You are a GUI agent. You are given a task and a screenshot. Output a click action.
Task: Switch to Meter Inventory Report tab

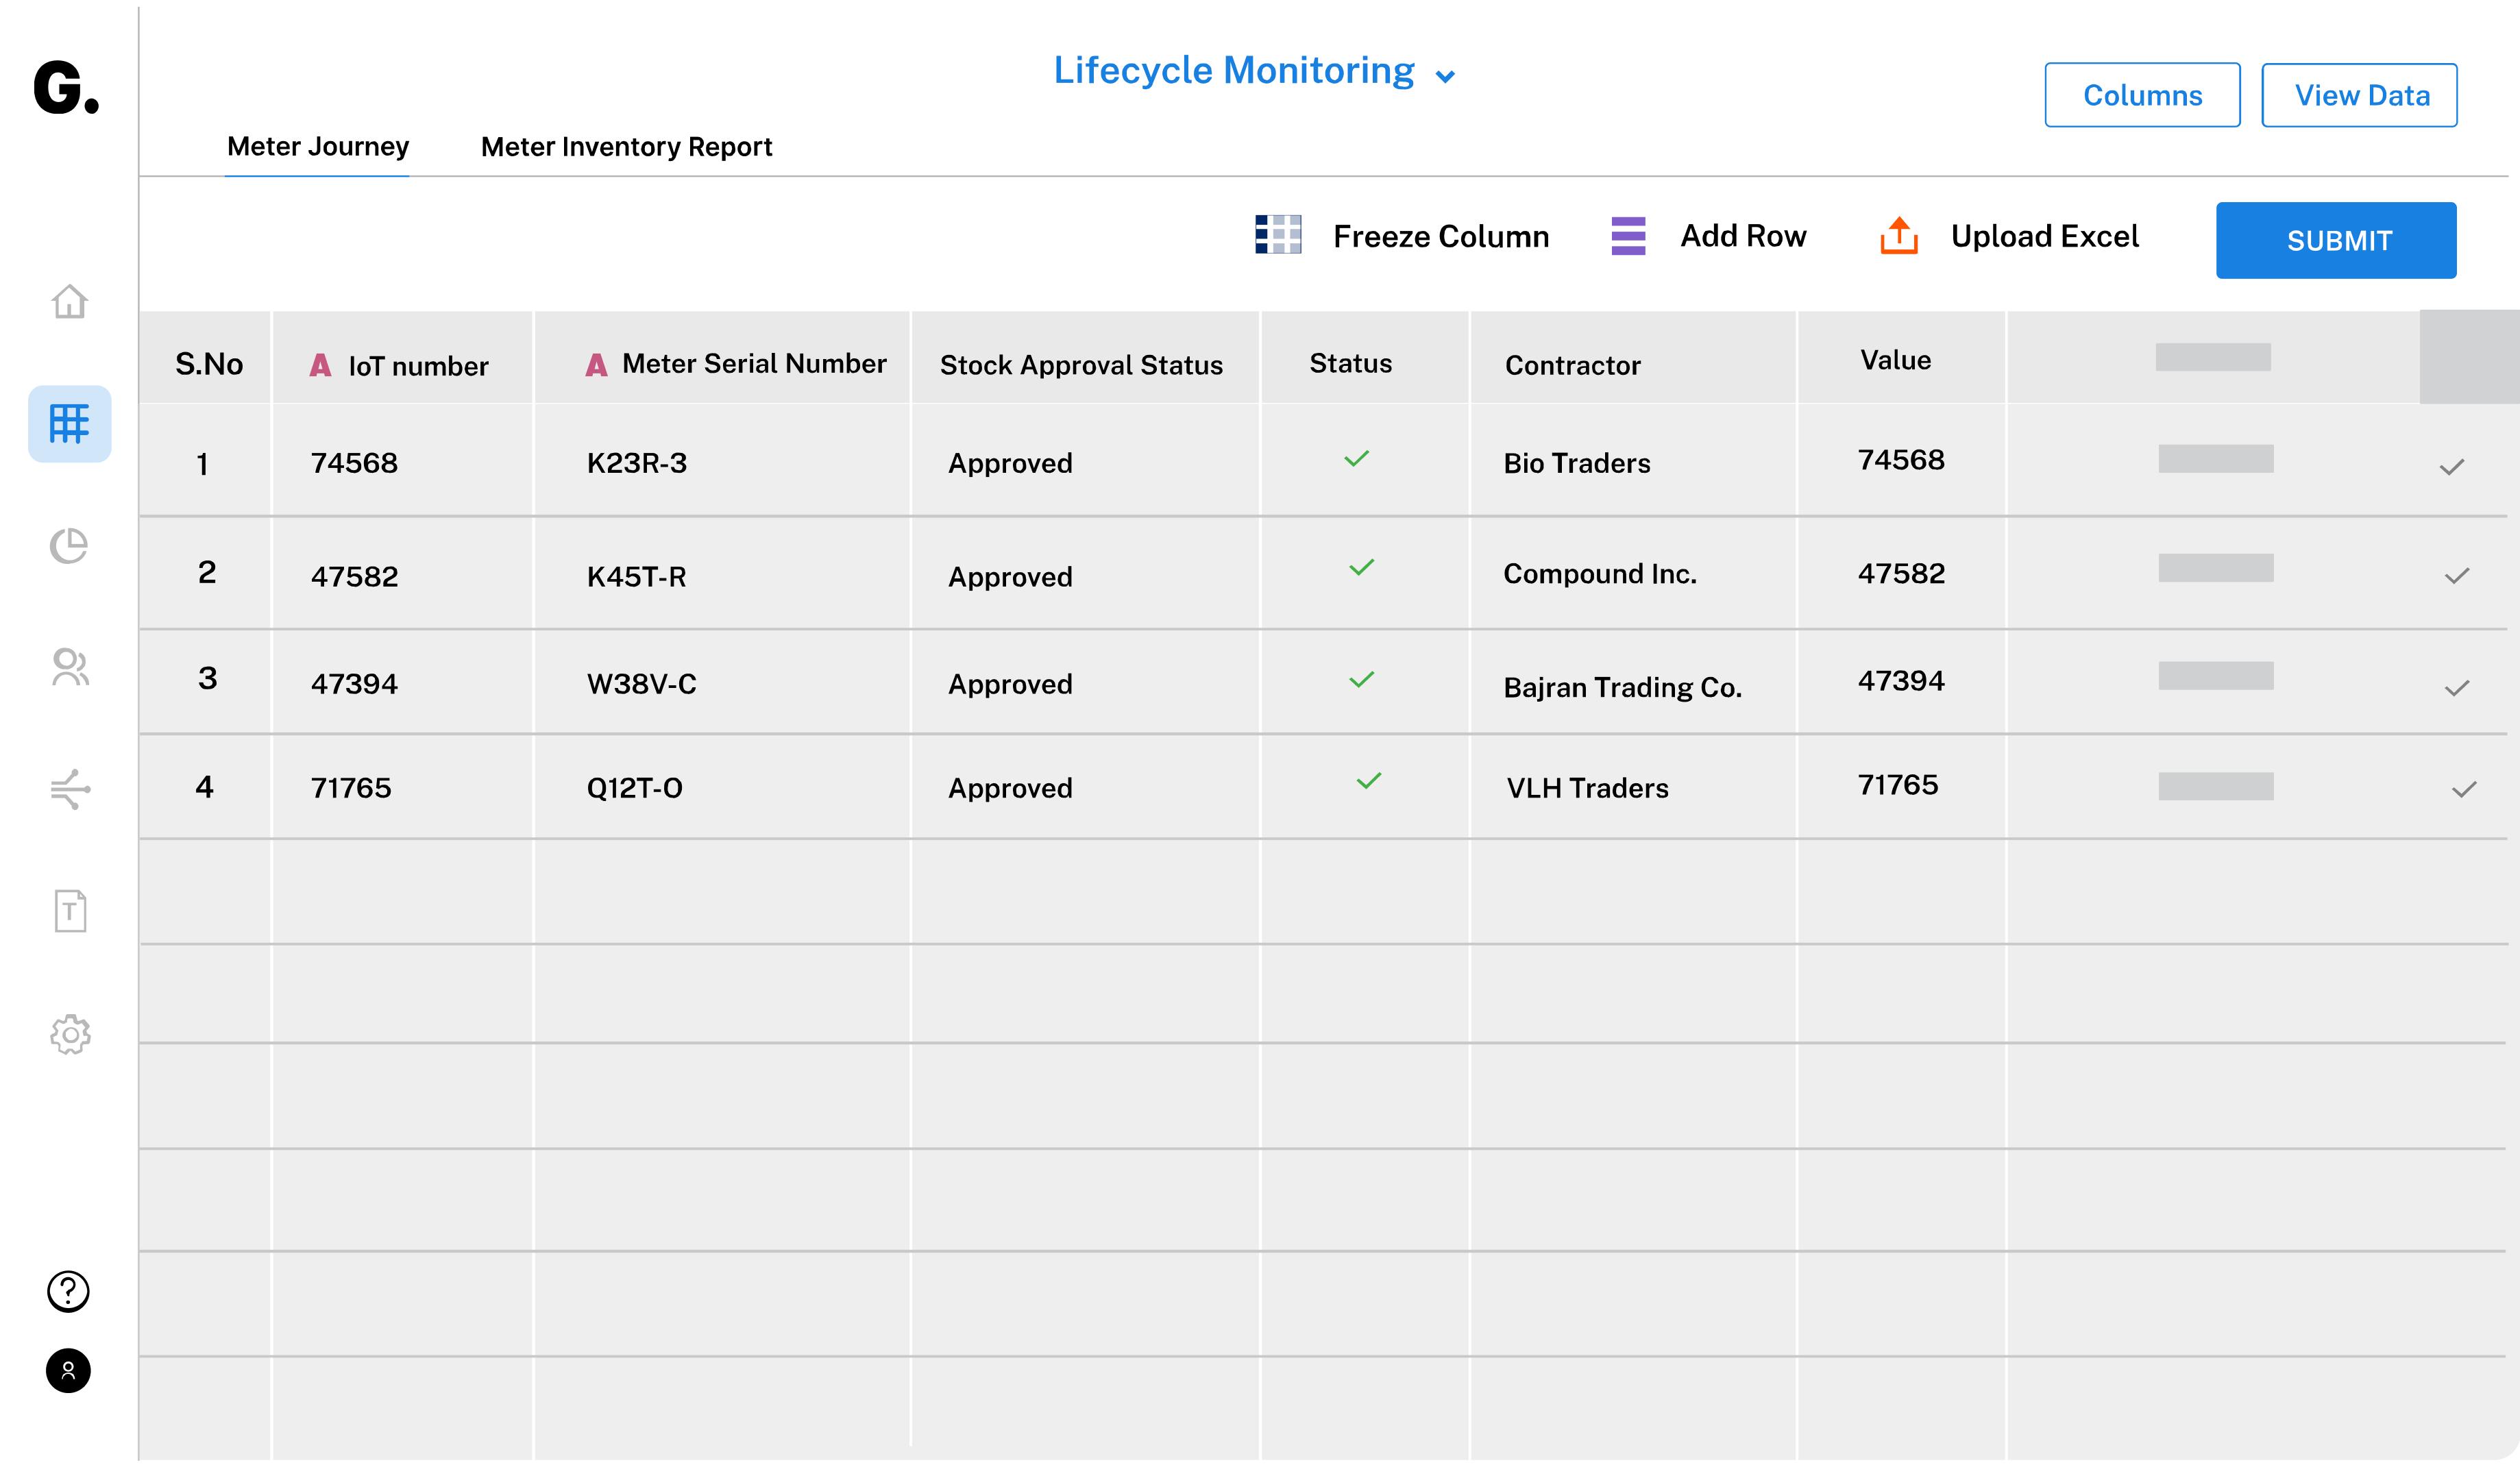tap(626, 147)
